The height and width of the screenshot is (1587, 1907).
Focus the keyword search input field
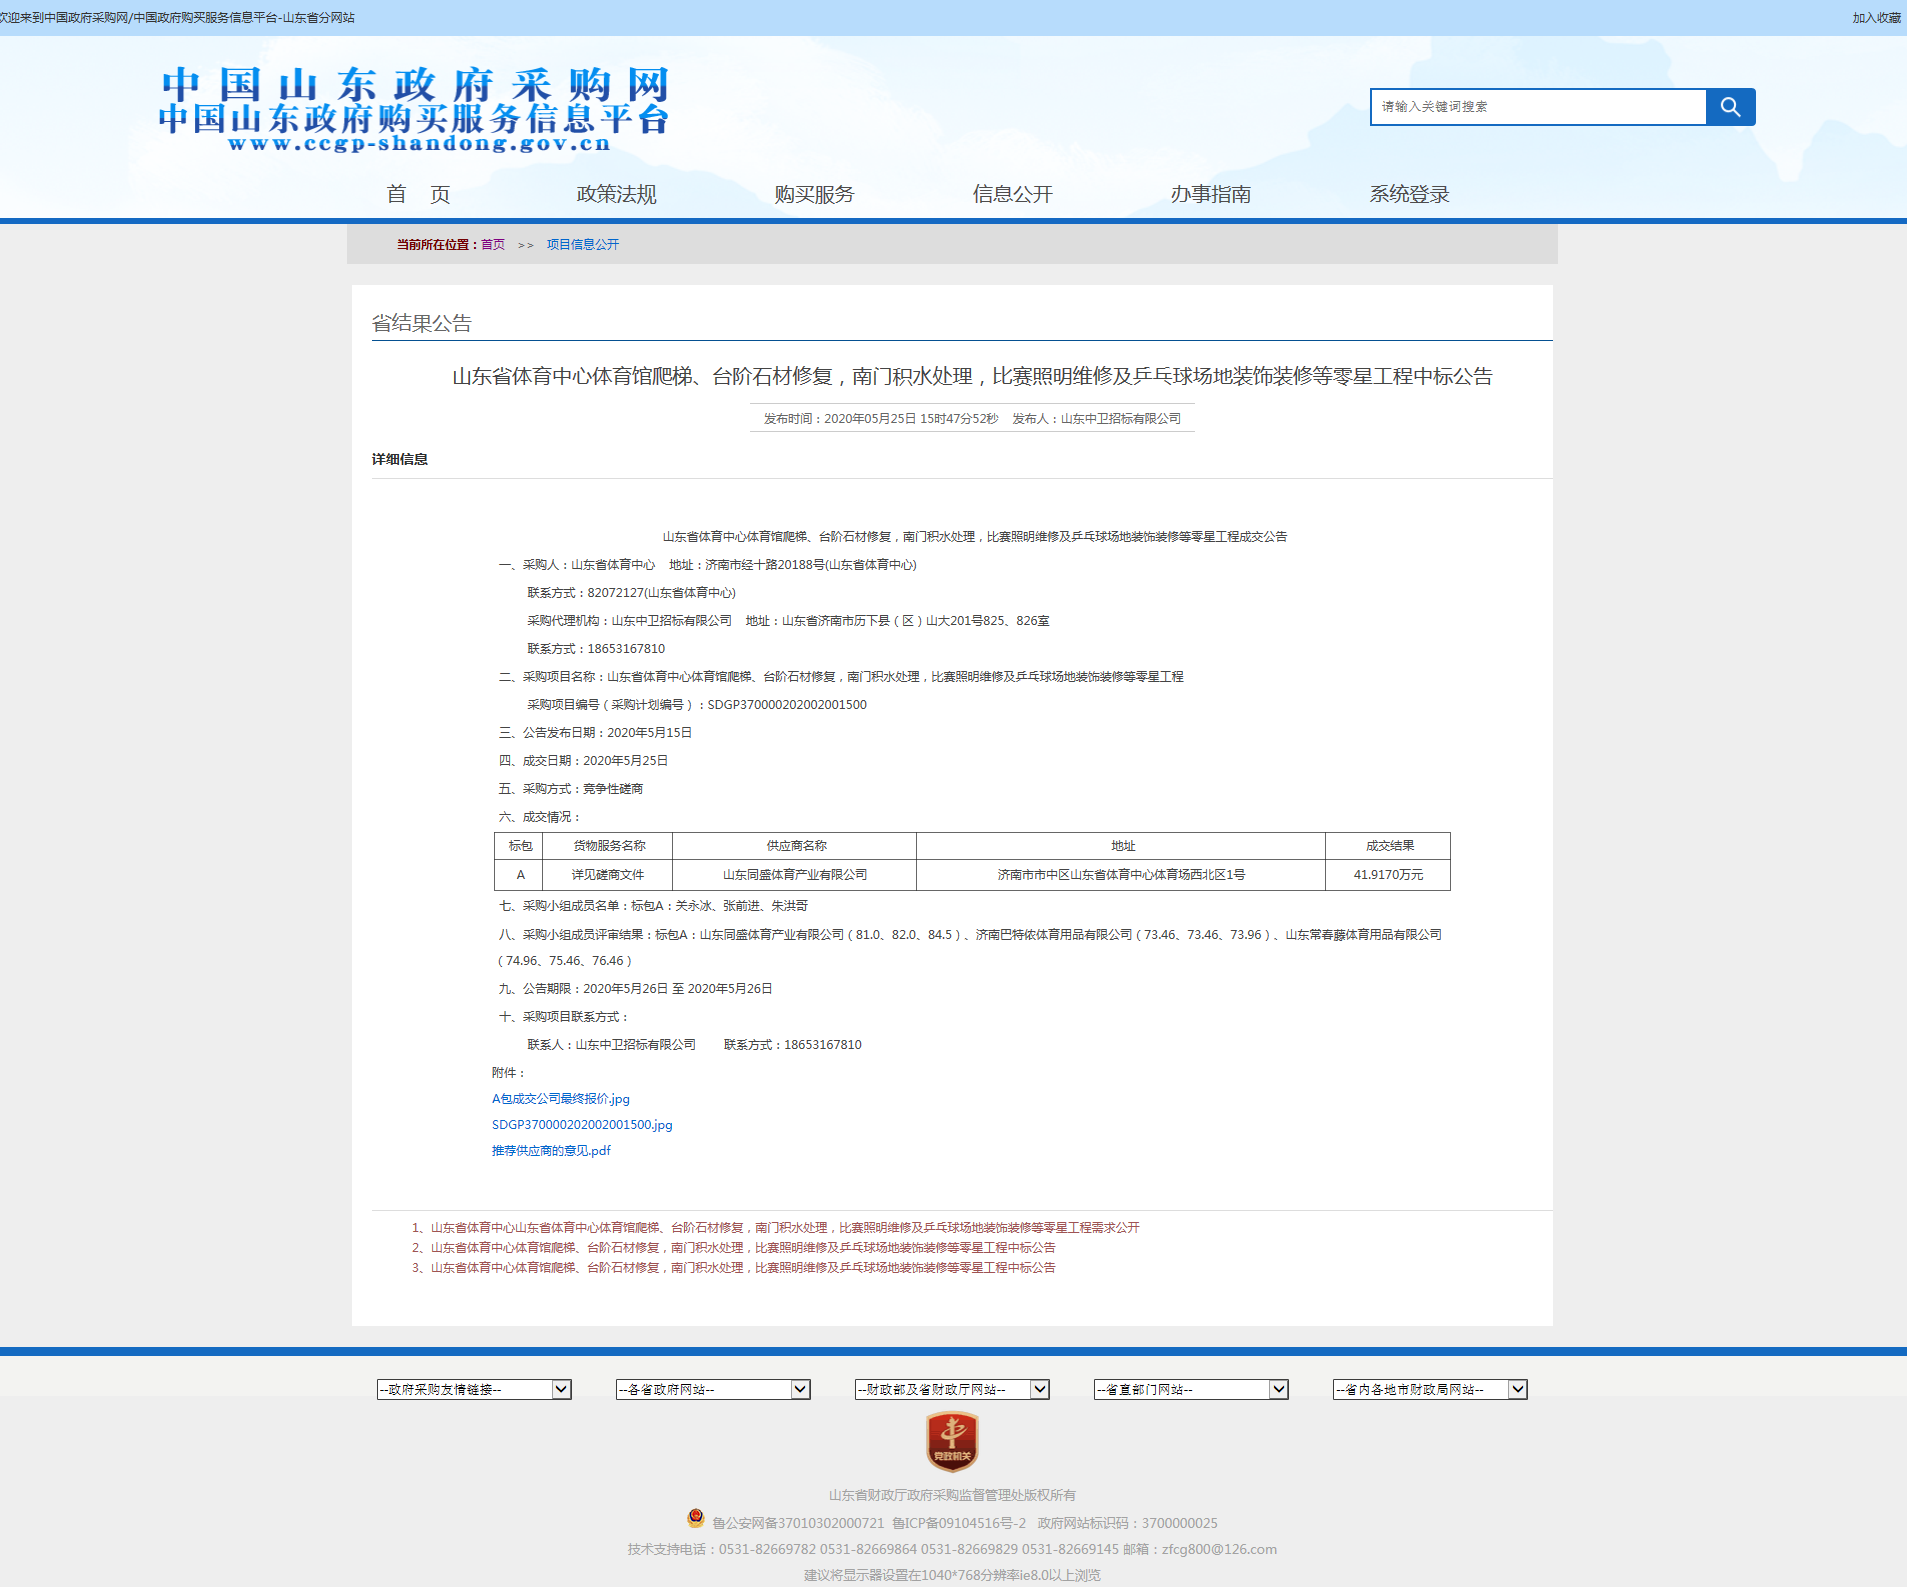coord(1538,107)
